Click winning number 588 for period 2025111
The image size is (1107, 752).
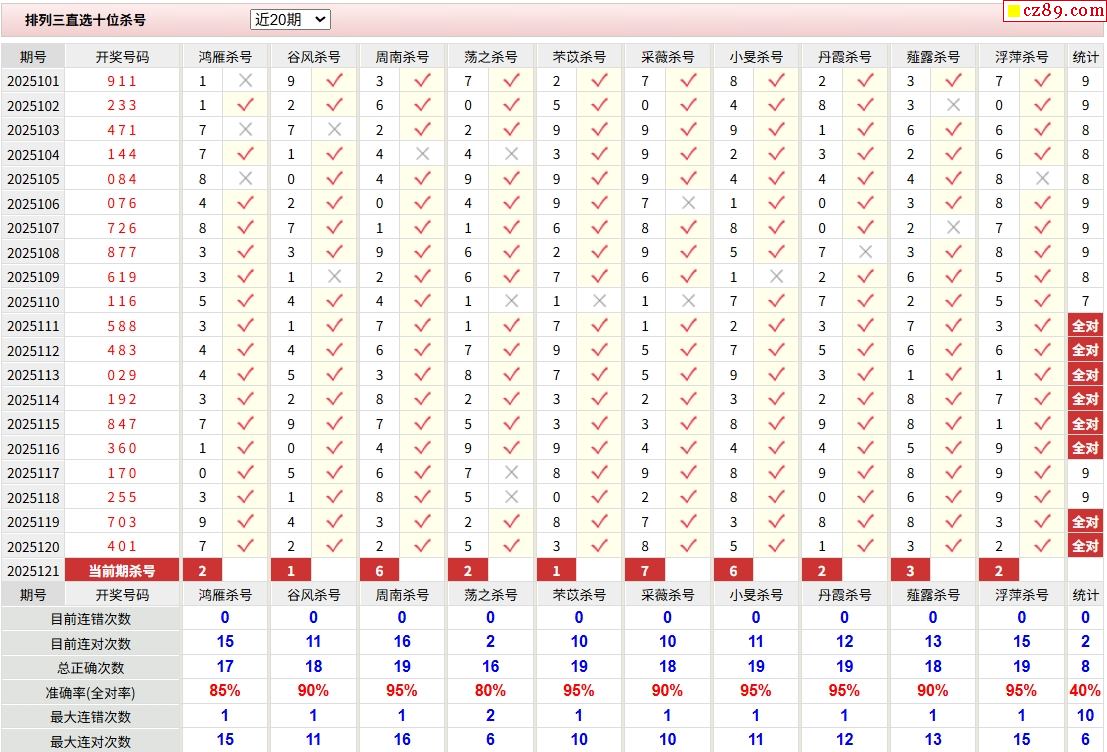pyautogui.click(x=122, y=326)
